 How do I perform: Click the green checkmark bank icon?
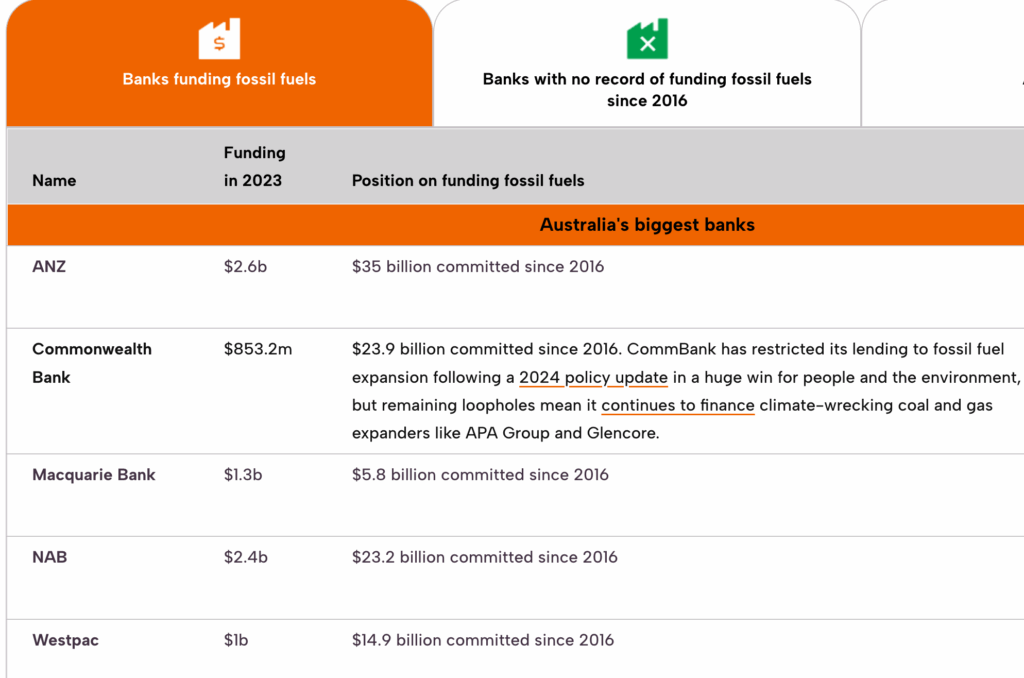pyautogui.click(x=647, y=39)
